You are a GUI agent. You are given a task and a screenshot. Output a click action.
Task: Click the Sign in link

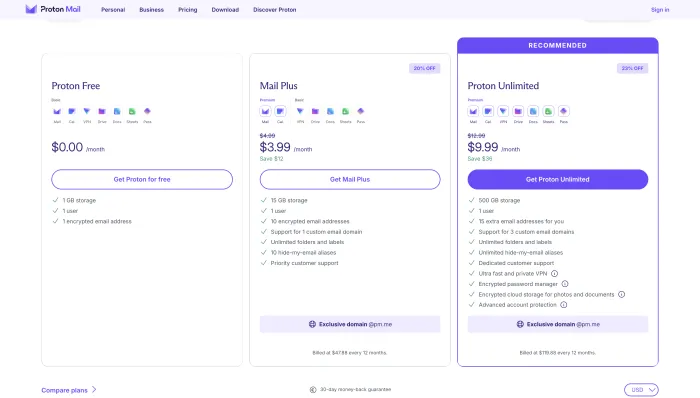point(660,9)
